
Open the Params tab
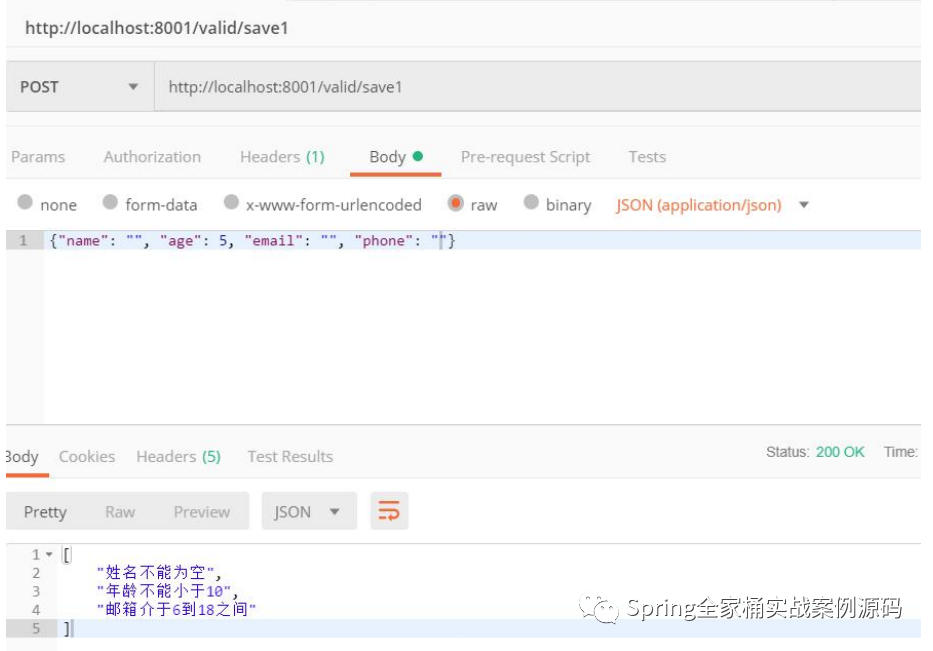(38, 157)
